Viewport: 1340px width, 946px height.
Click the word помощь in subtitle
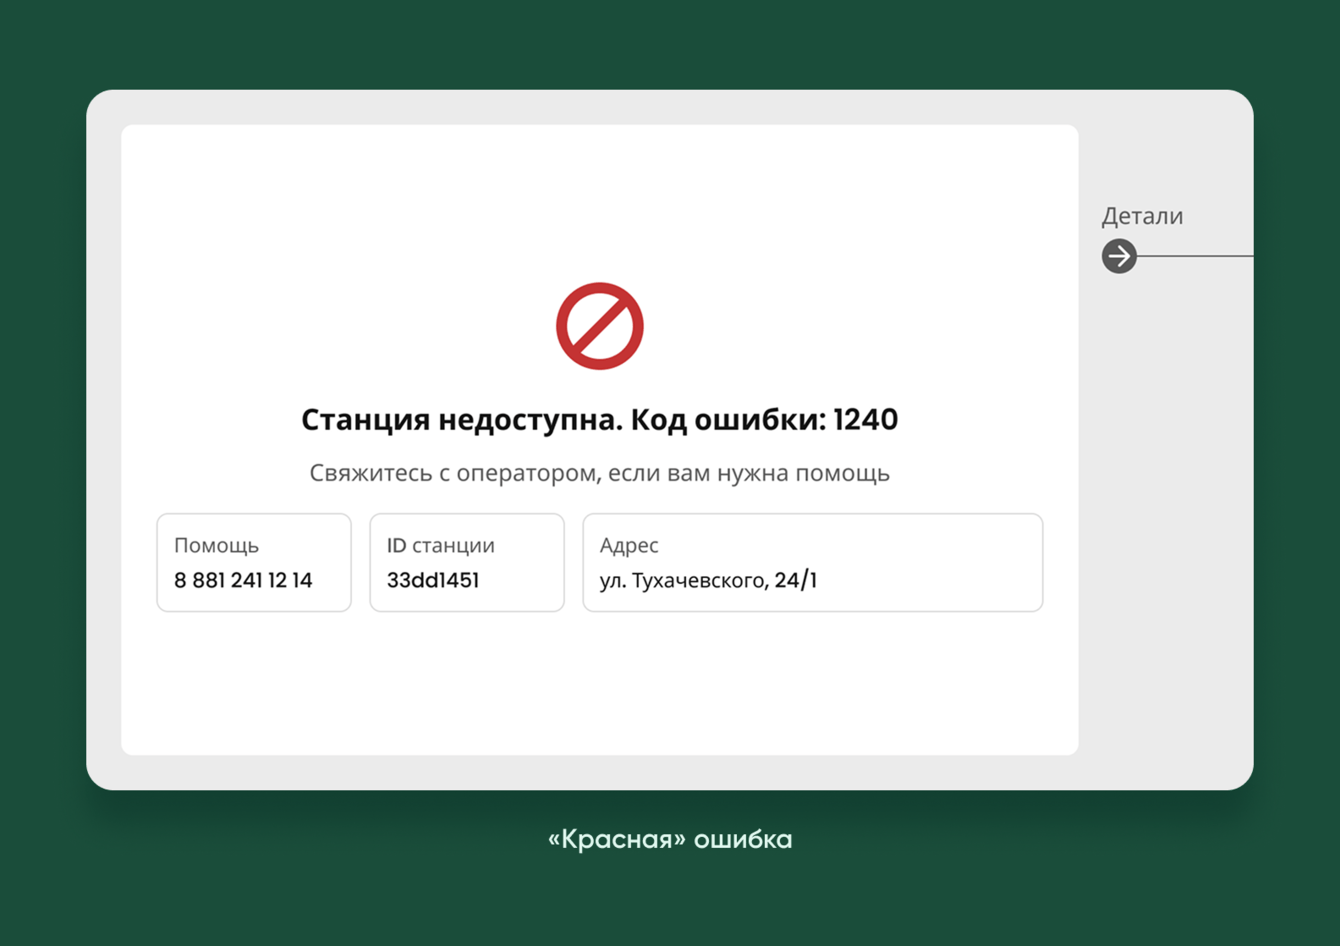point(842,474)
